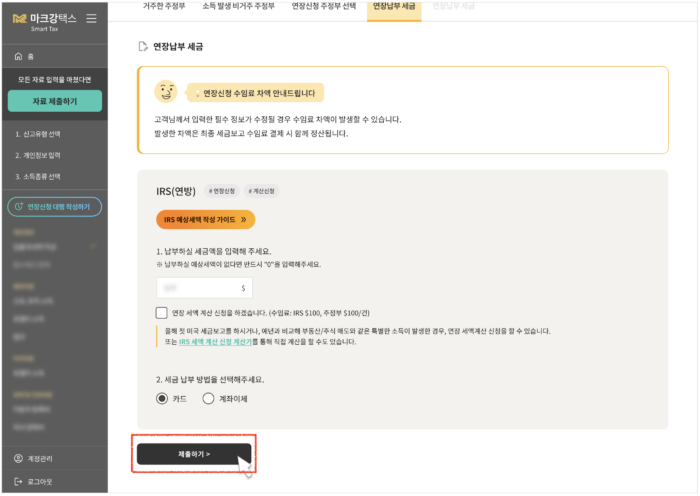
Task: Check the 연장 세액 계산 신청 checkbox
Action: (x=162, y=313)
